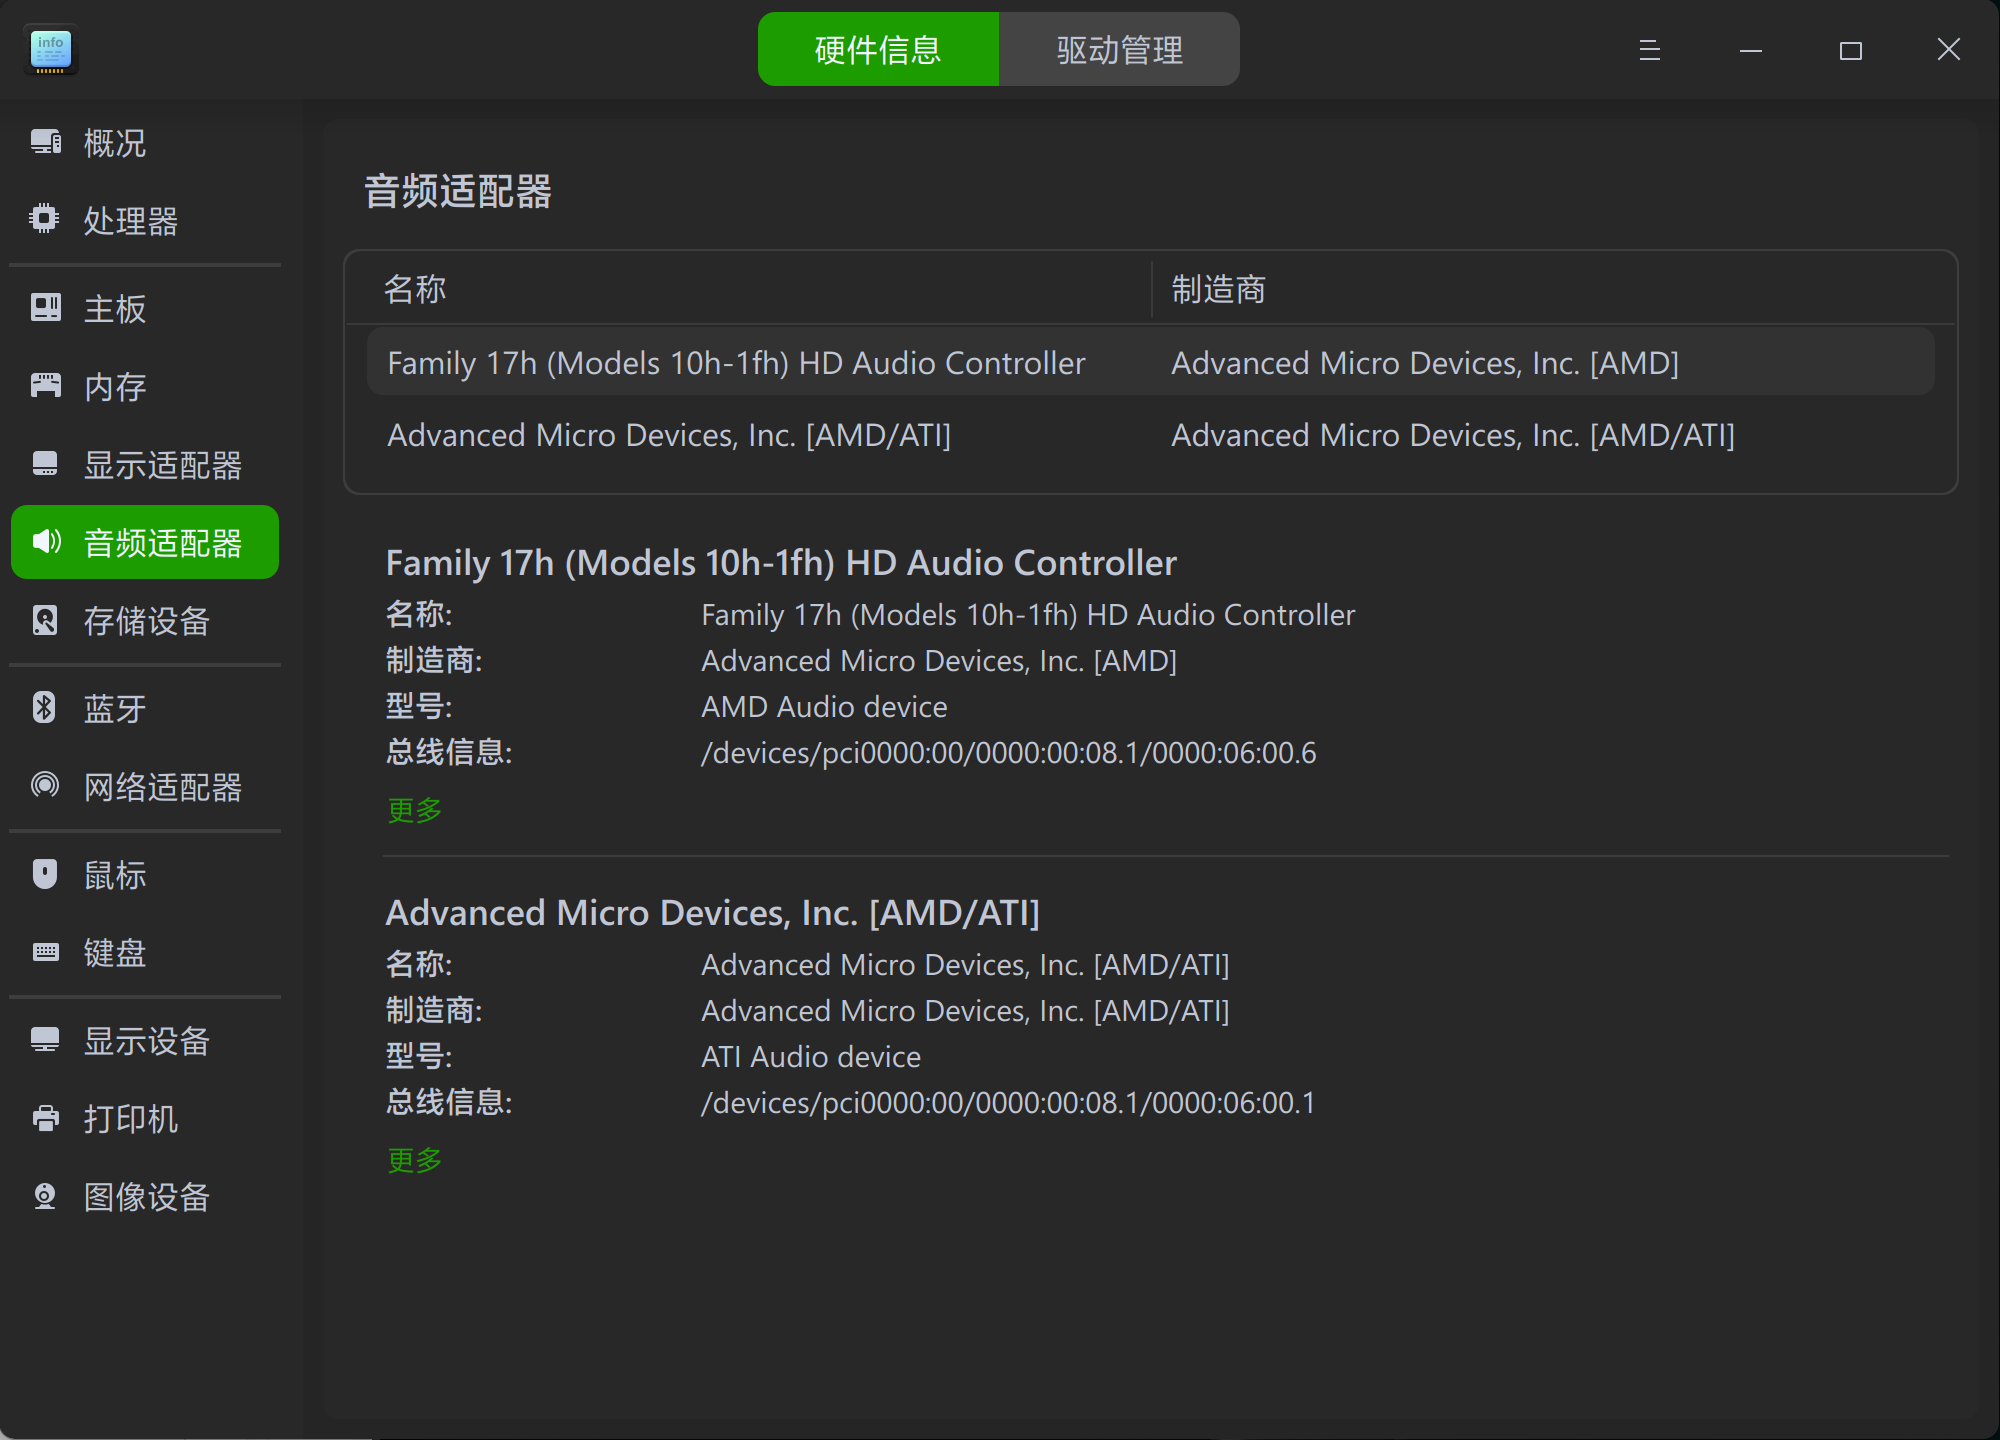Click the webcam image device icon
Viewport: 2000px width, 1440px height.
tap(45, 1196)
